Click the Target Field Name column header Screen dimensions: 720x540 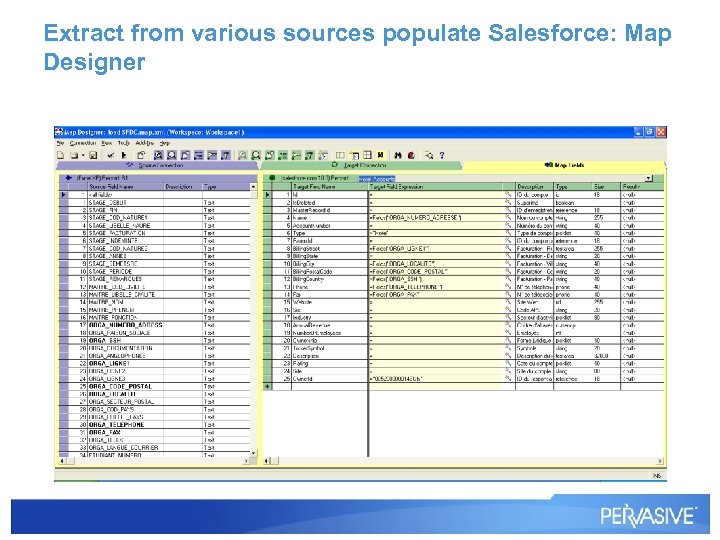tap(329, 187)
